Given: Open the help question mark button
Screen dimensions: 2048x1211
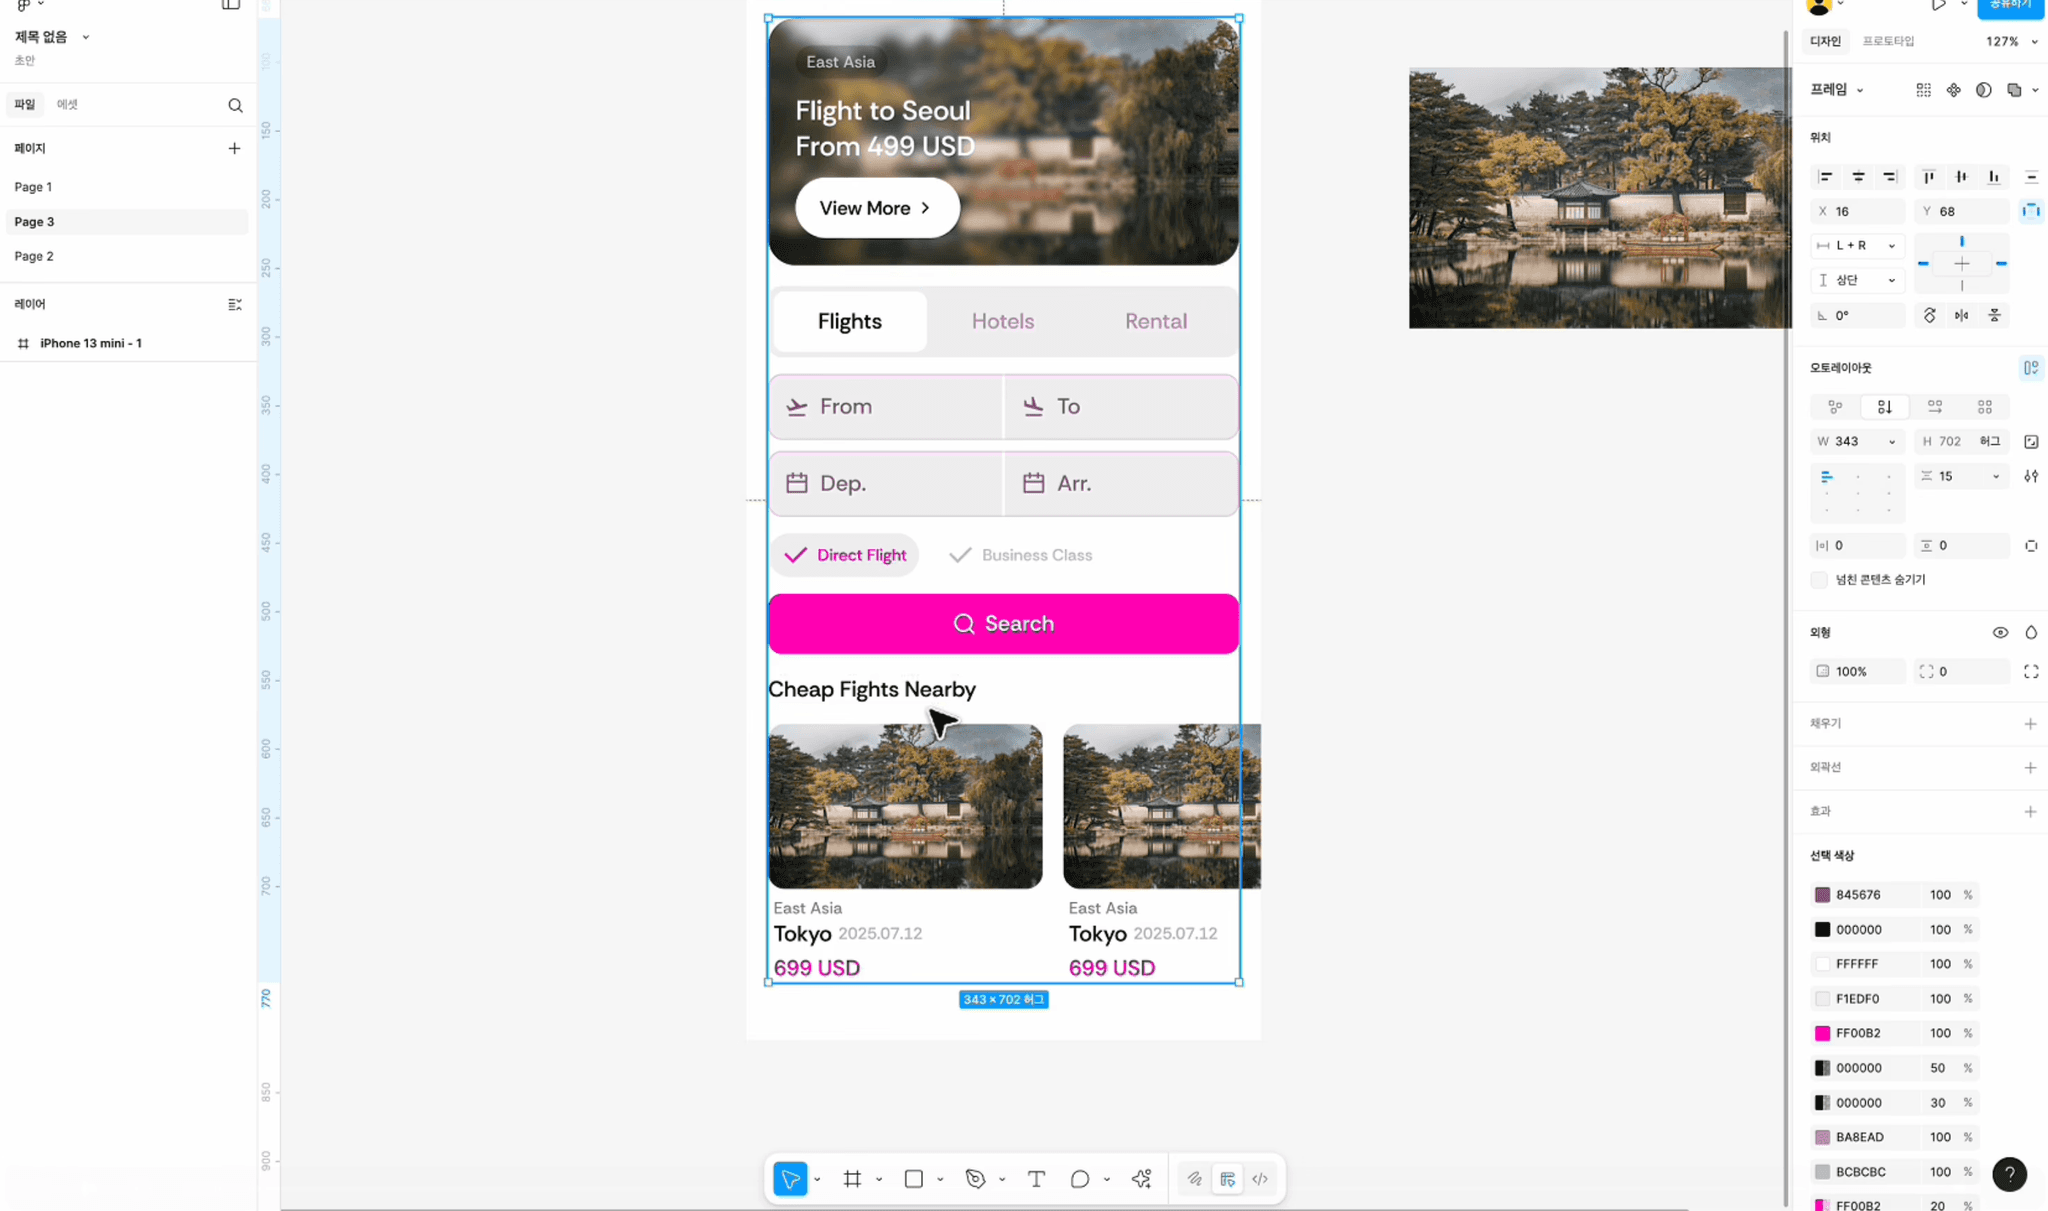Looking at the screenshot, I should [x=2009, y=1174].
